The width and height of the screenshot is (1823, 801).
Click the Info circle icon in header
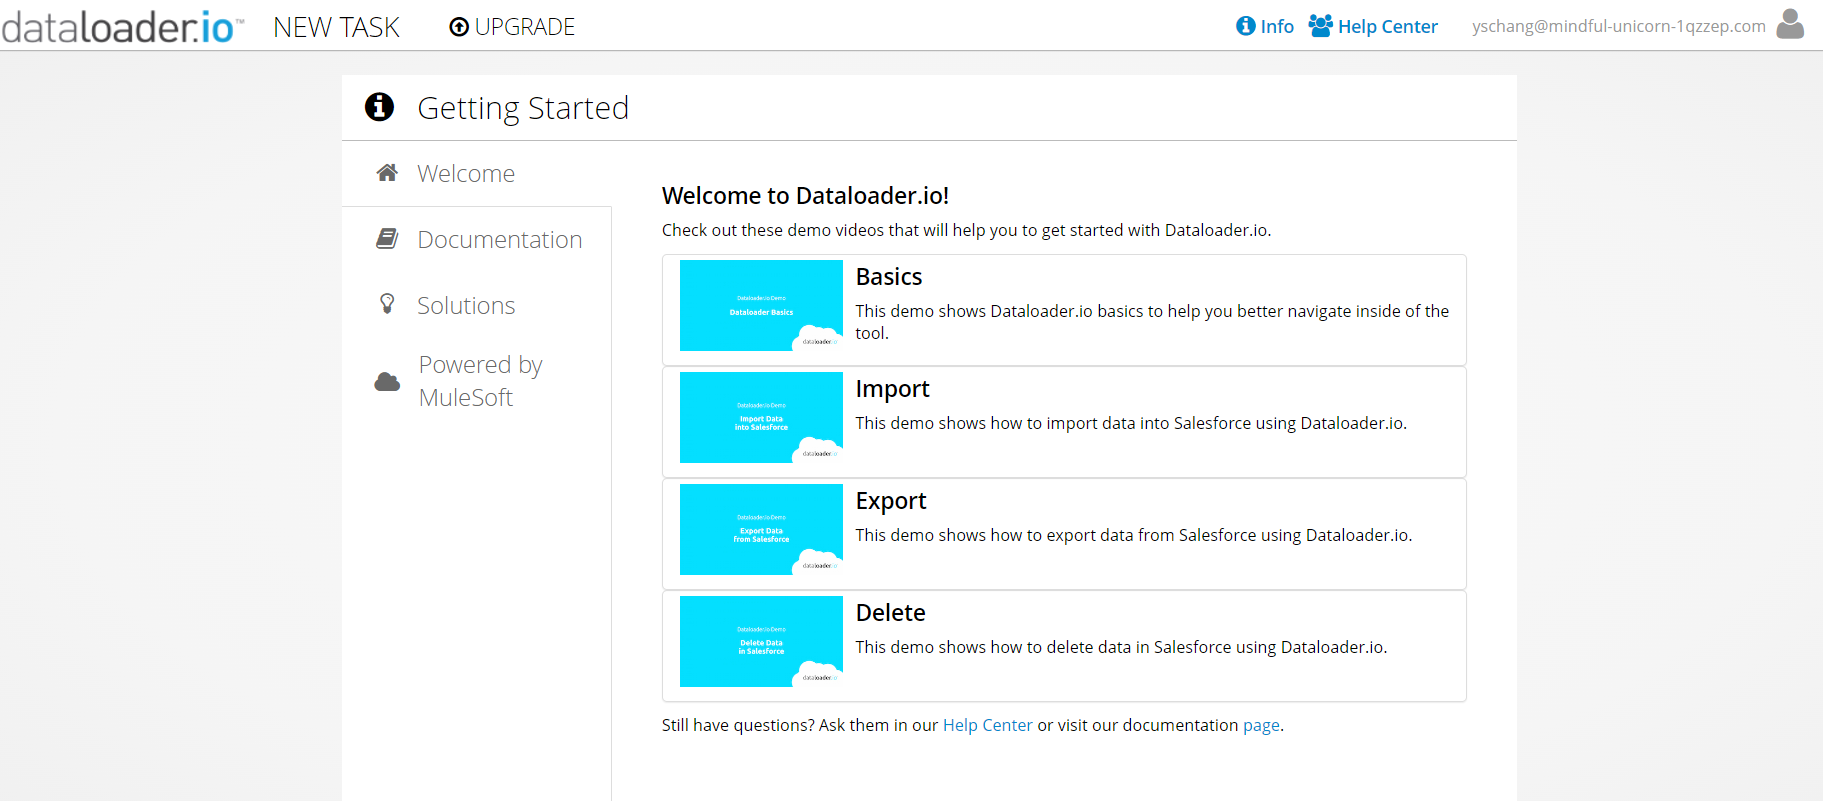tap(1245, 26)
